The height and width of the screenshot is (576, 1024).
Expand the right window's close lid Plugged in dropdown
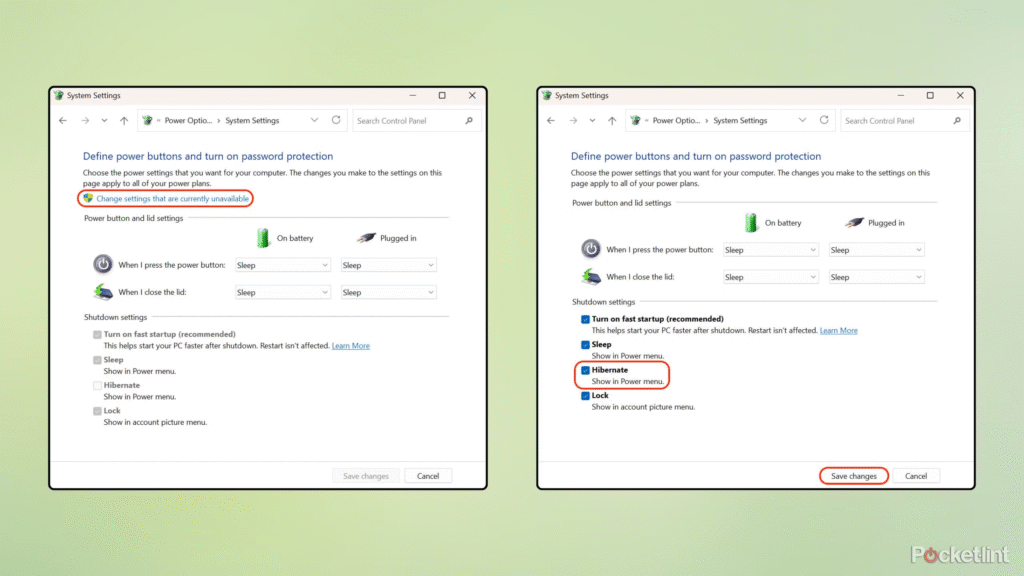click(876, 277)
